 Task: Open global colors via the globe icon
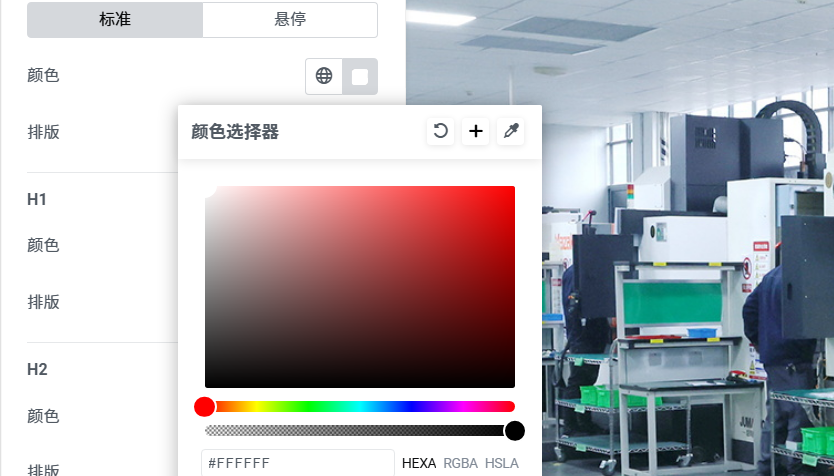point(324,76)
